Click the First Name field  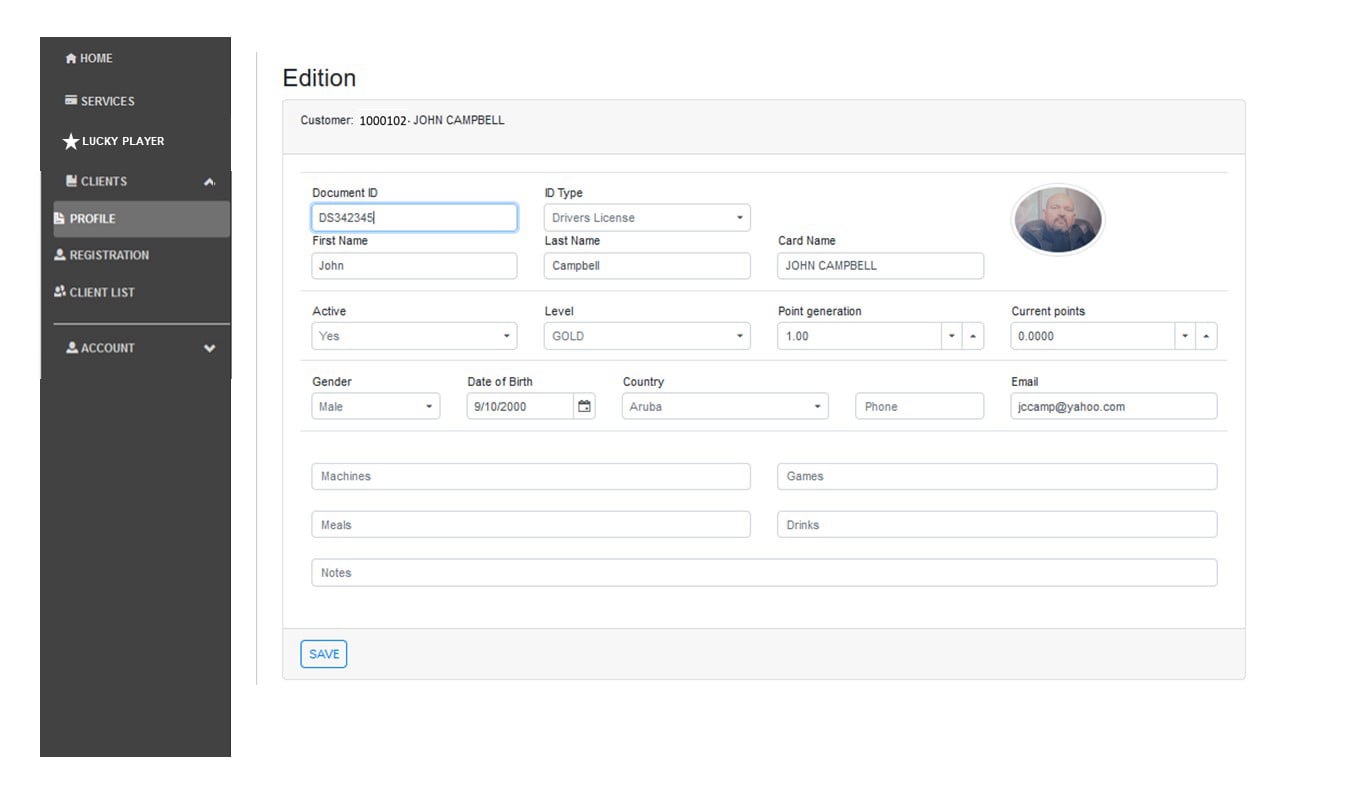[414, 266]
